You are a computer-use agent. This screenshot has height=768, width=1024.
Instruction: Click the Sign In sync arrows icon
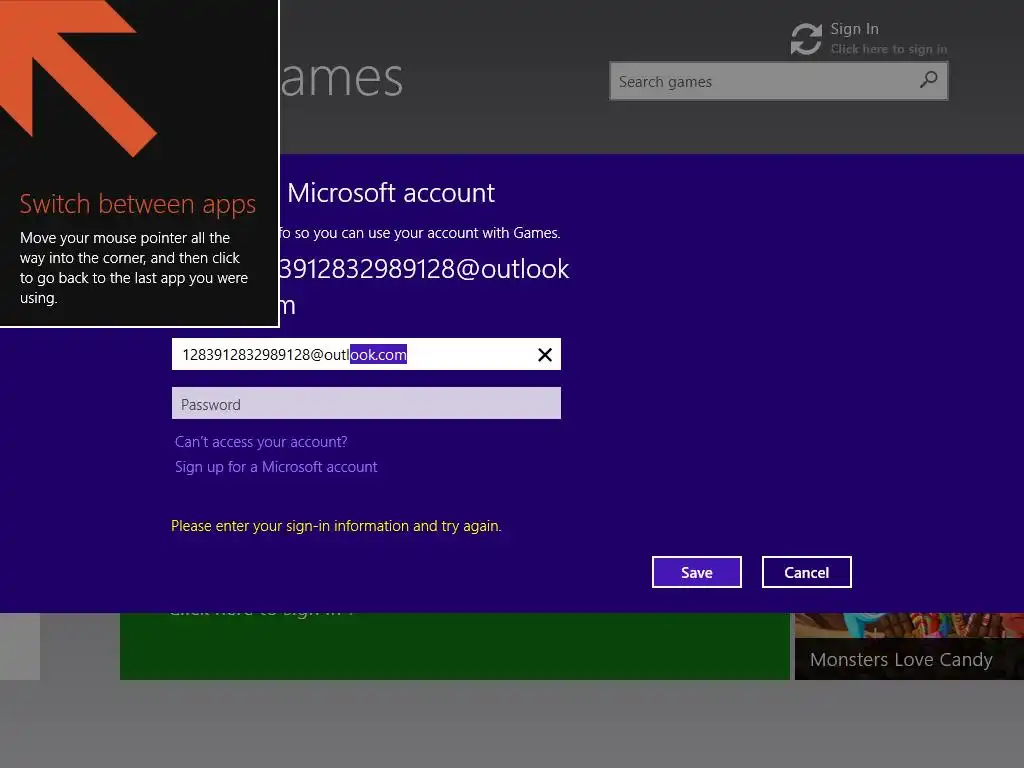pyautogui.click(x=806, y=39)
